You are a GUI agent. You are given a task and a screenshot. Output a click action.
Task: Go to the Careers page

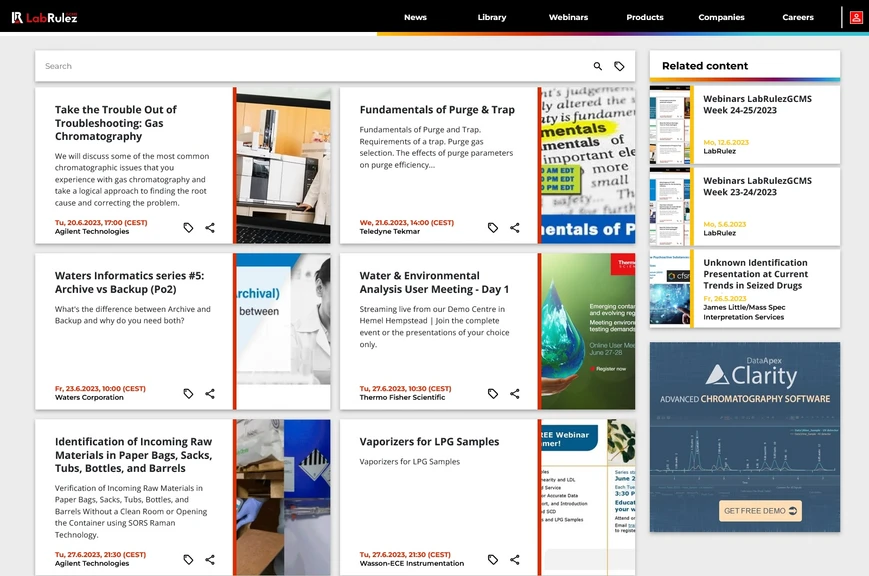[x=798, y=17]
